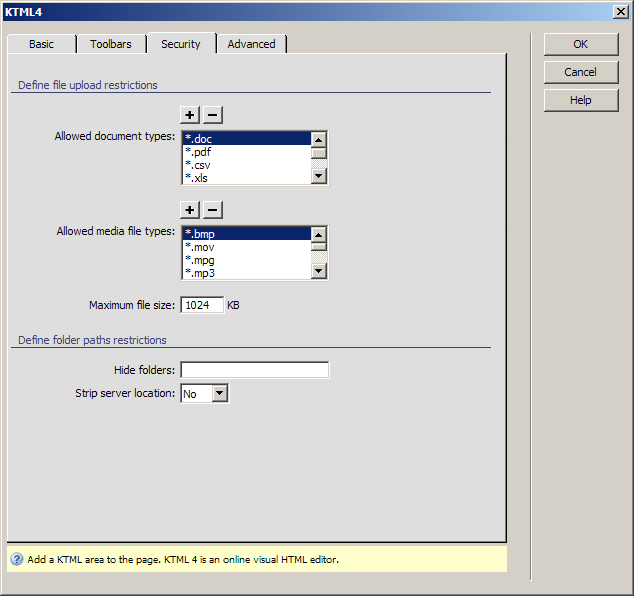Add a new allowed document type
The width and height of the screenshot is (634, 596).
(190, 115)
